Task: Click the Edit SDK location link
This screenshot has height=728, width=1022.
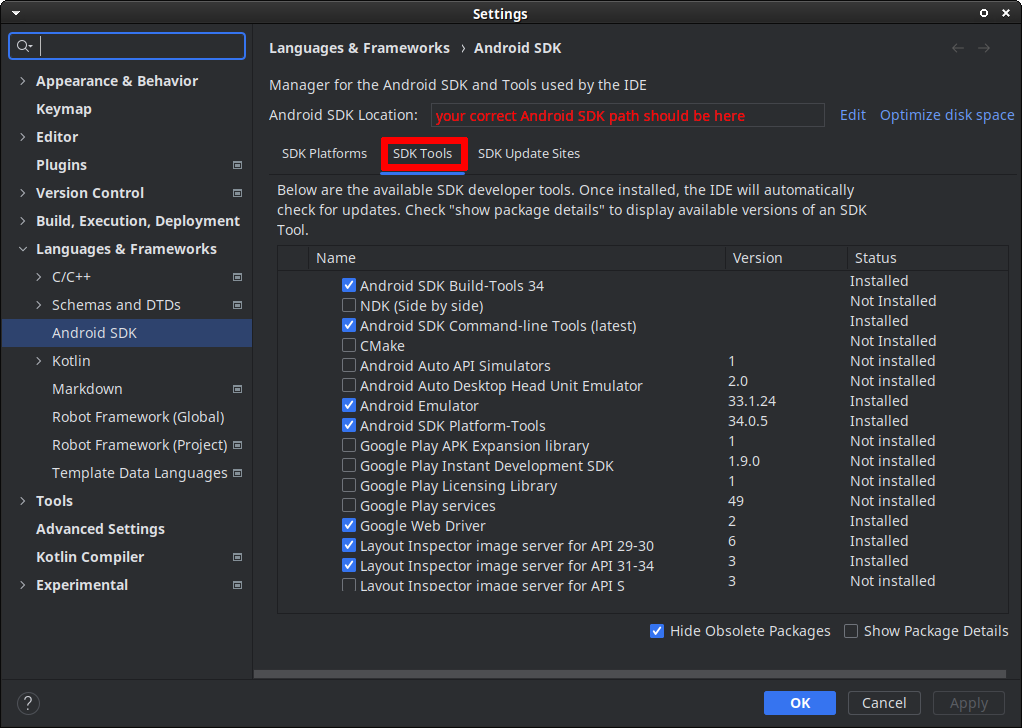Action: 853,115
